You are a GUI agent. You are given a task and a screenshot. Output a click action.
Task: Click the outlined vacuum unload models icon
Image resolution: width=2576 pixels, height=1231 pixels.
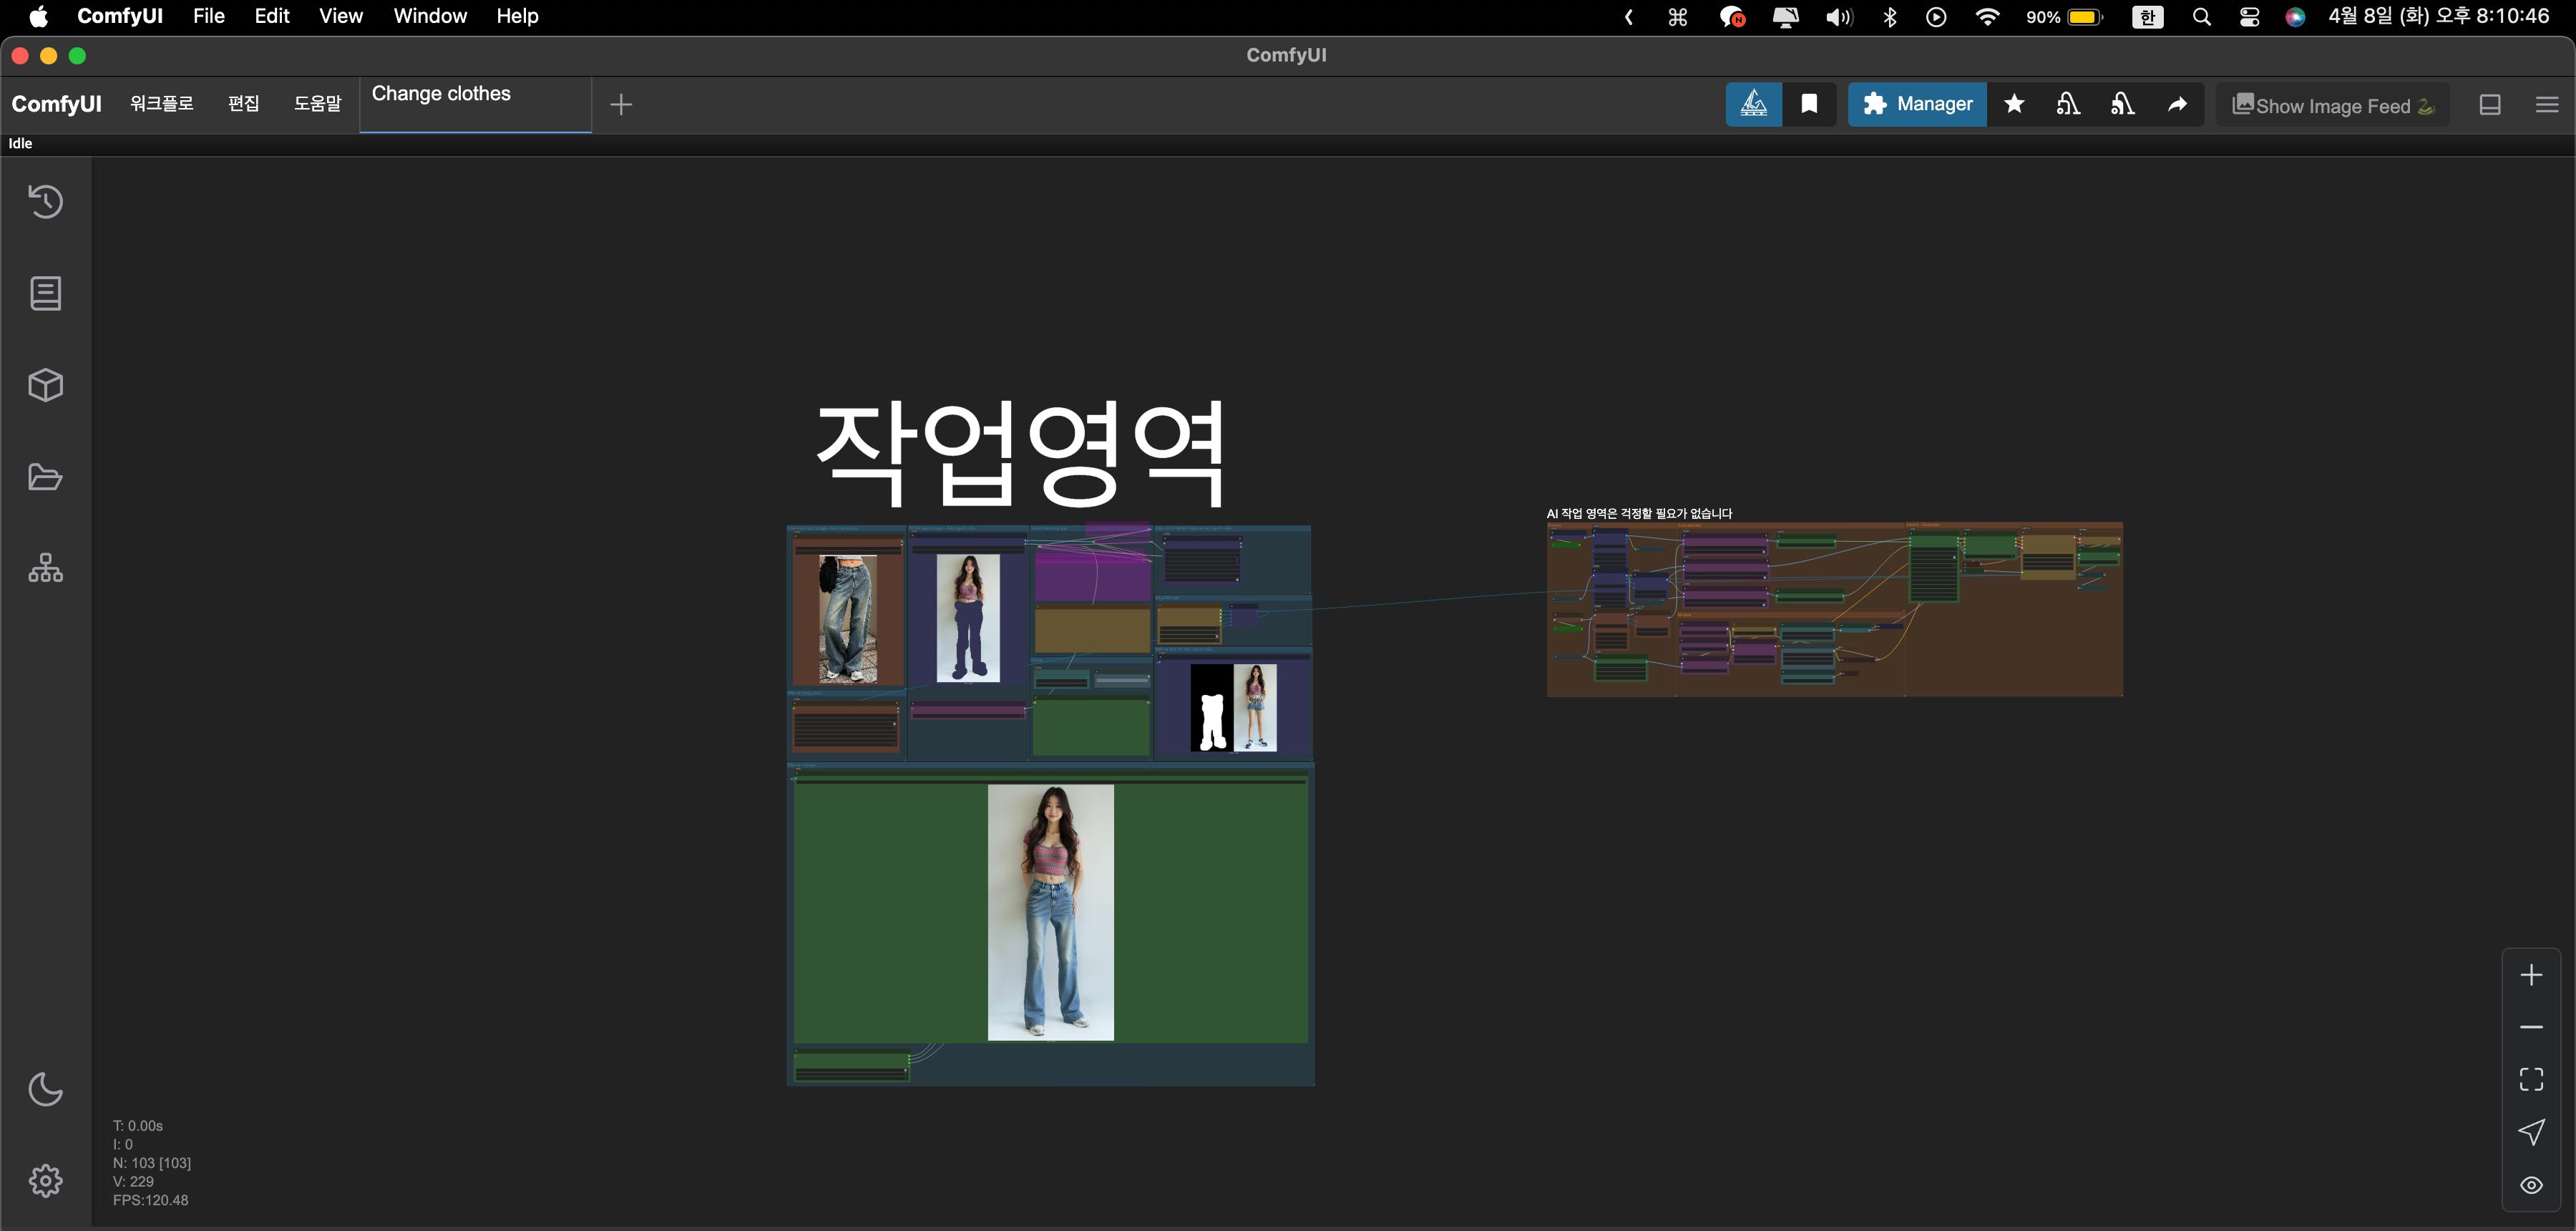2068,104
